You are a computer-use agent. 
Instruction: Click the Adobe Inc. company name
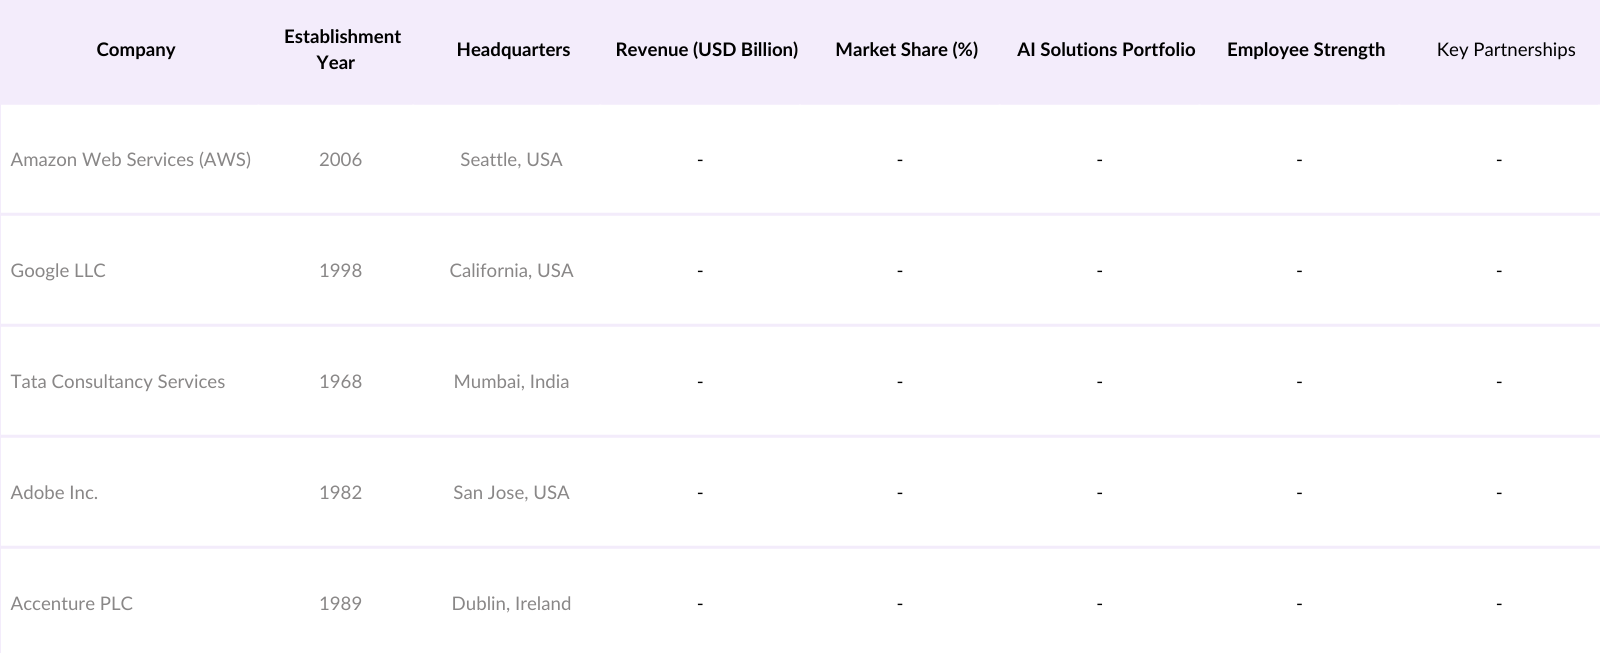54,493
